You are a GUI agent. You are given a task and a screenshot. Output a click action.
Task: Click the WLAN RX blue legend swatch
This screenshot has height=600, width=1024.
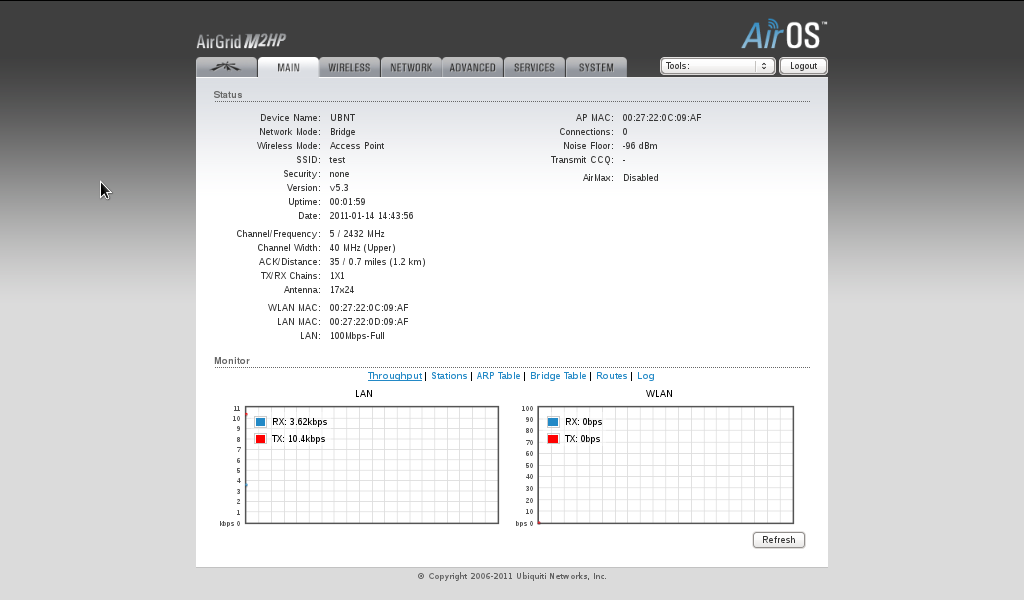click(553, 422)
